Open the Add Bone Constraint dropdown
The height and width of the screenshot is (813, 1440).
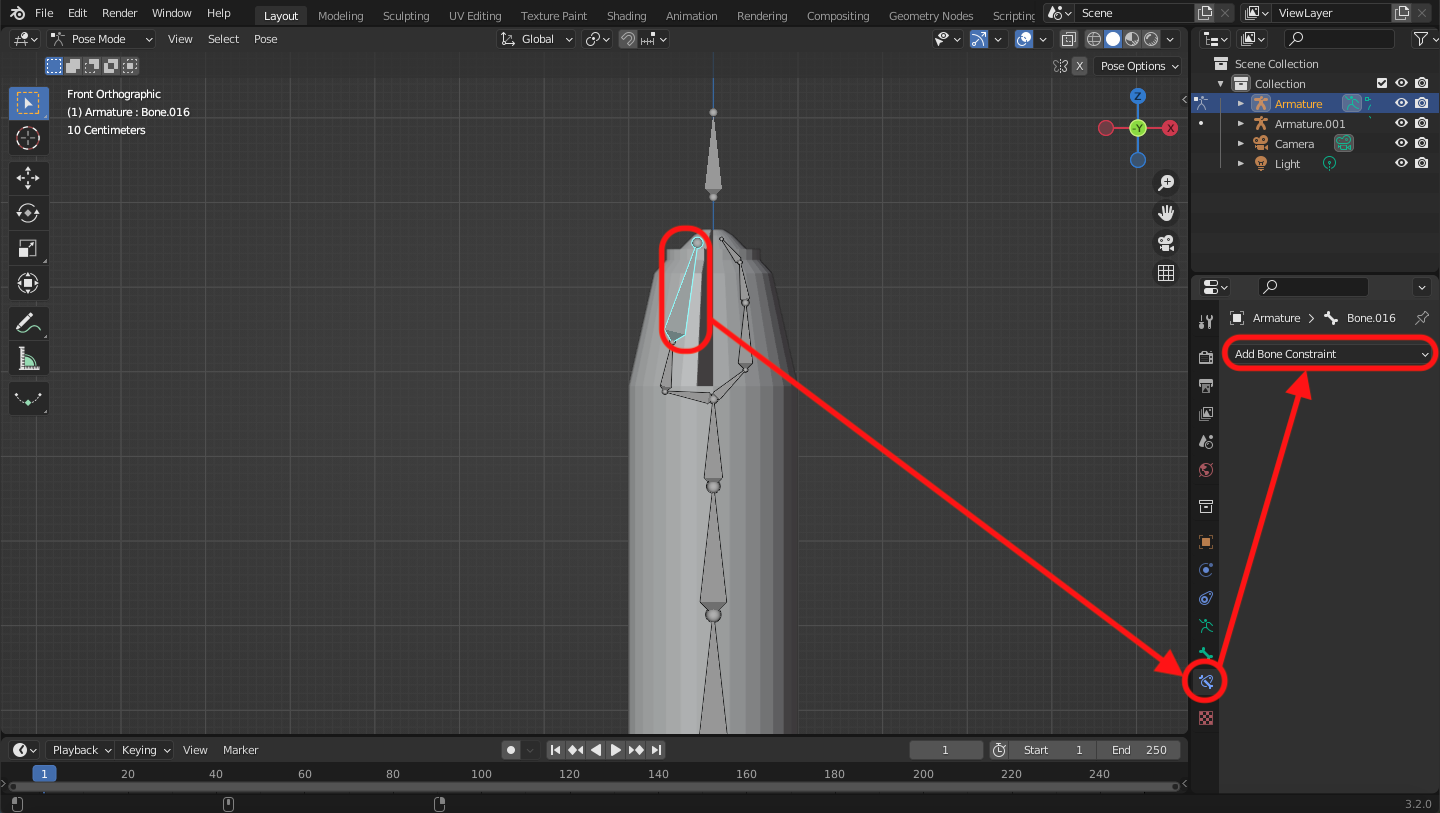1331,354
